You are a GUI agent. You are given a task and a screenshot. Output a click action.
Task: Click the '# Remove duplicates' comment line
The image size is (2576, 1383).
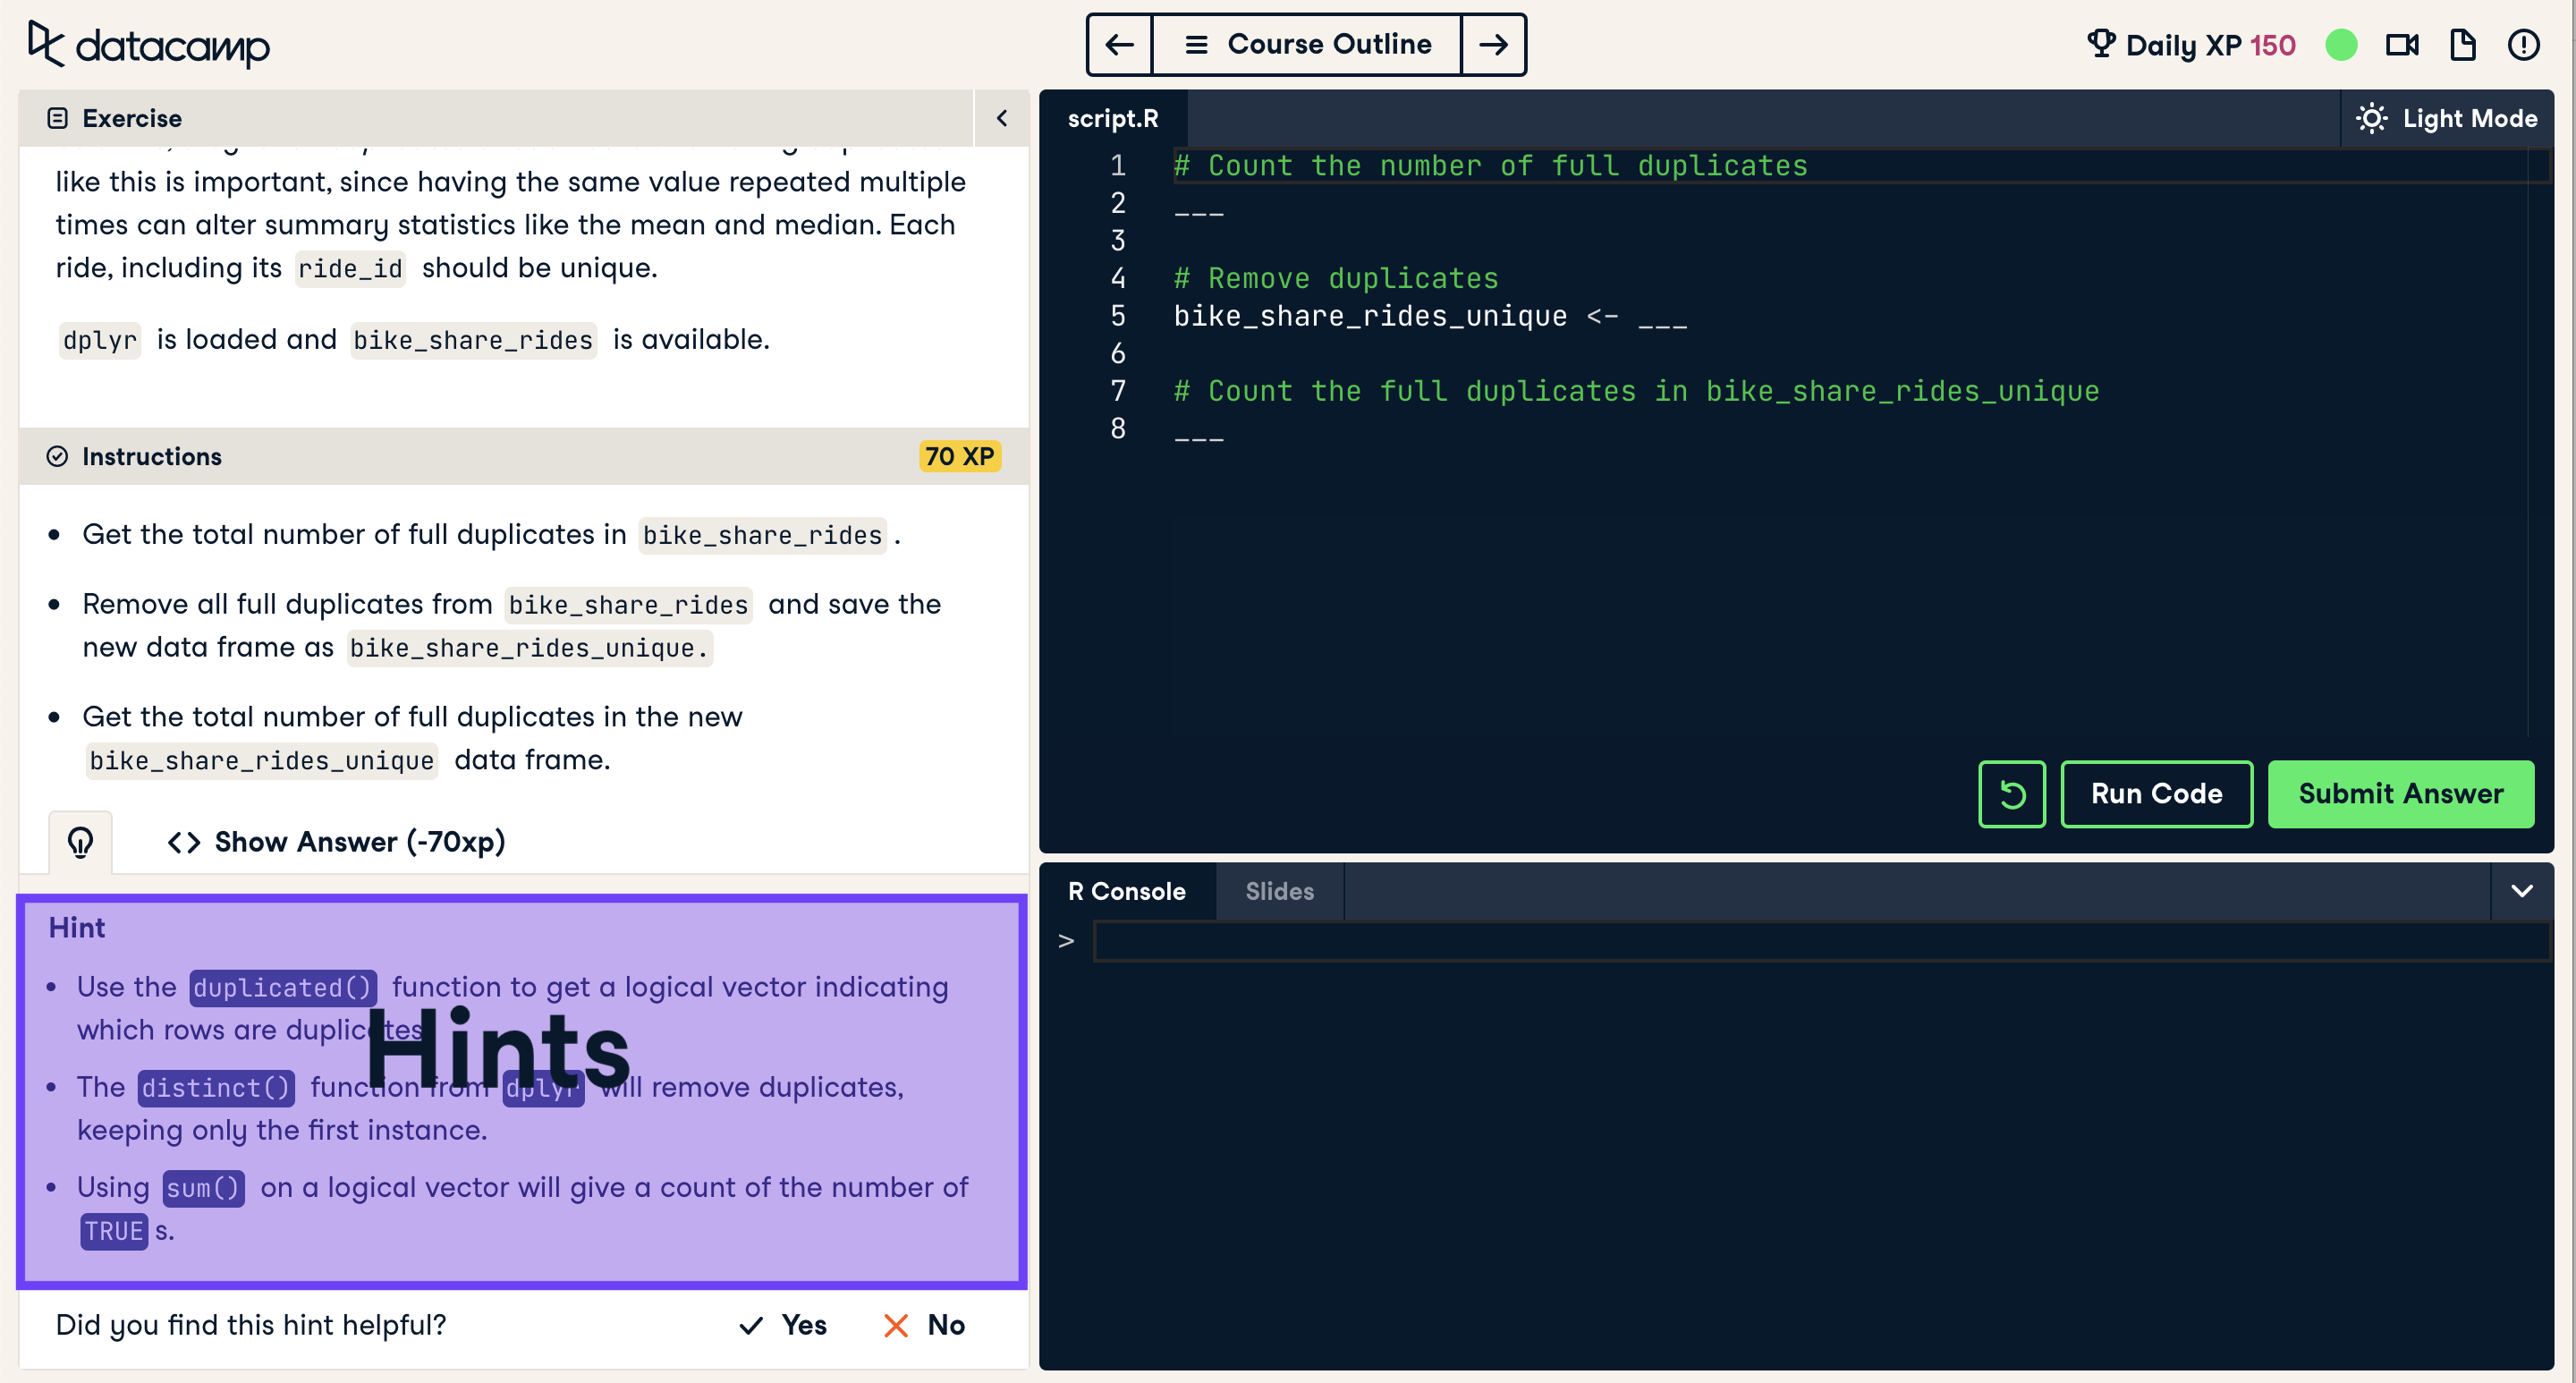[1335, 278]
